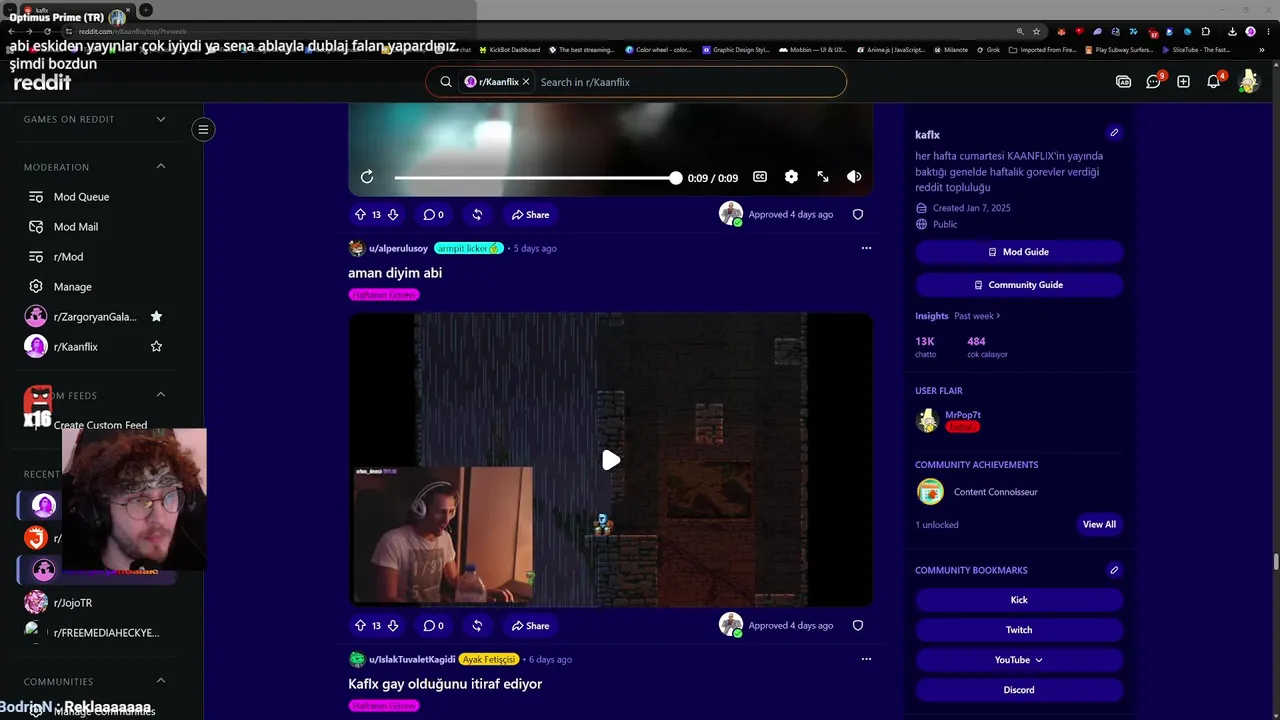
Task: Seek on the video progress bar
Action: [536, 178]
